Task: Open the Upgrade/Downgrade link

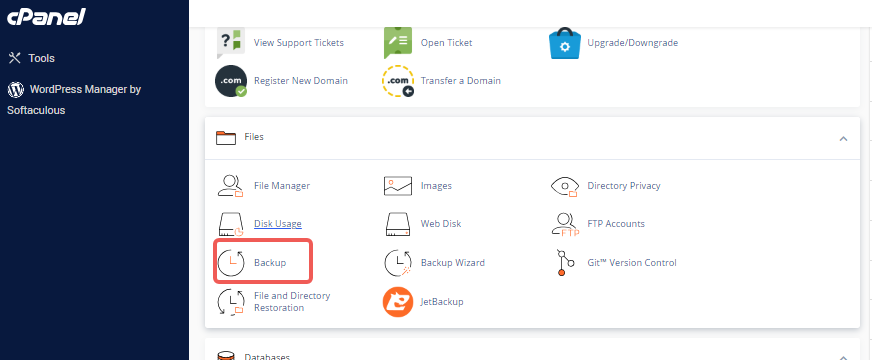Action: point(633,42)
